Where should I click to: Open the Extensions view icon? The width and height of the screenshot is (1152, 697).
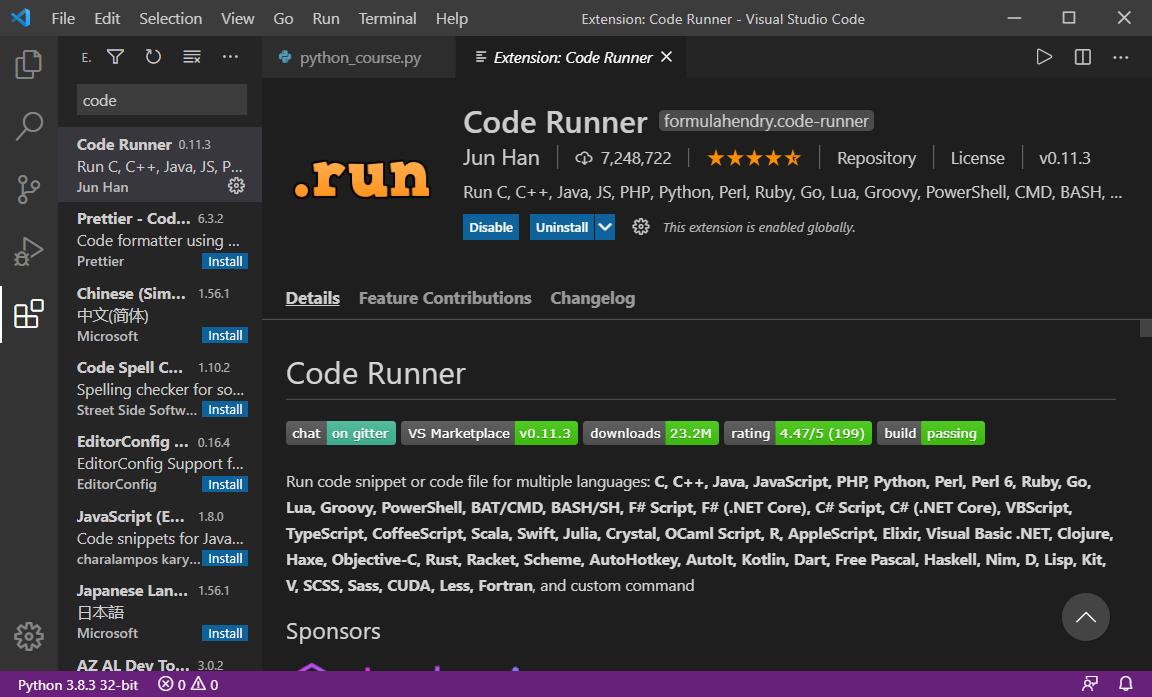pyautogui.click(x=29, y=314)
